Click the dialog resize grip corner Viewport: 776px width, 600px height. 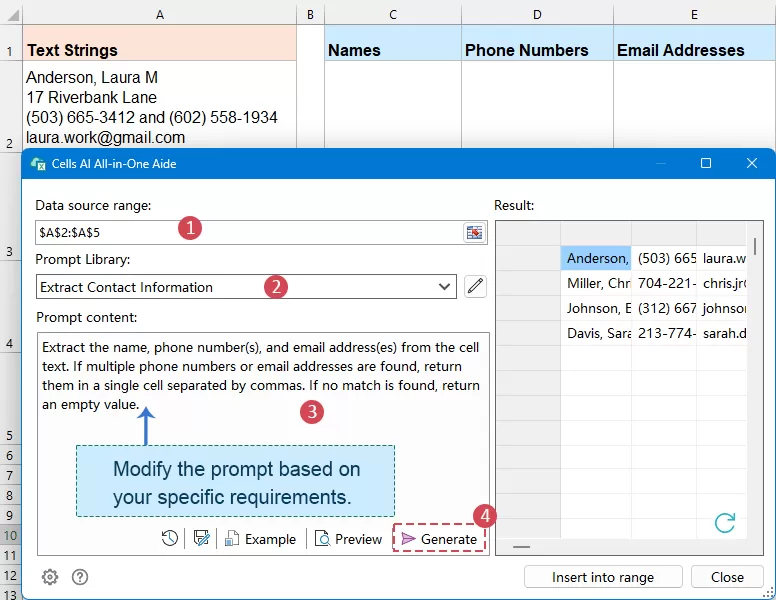click(x=767, y=592)
